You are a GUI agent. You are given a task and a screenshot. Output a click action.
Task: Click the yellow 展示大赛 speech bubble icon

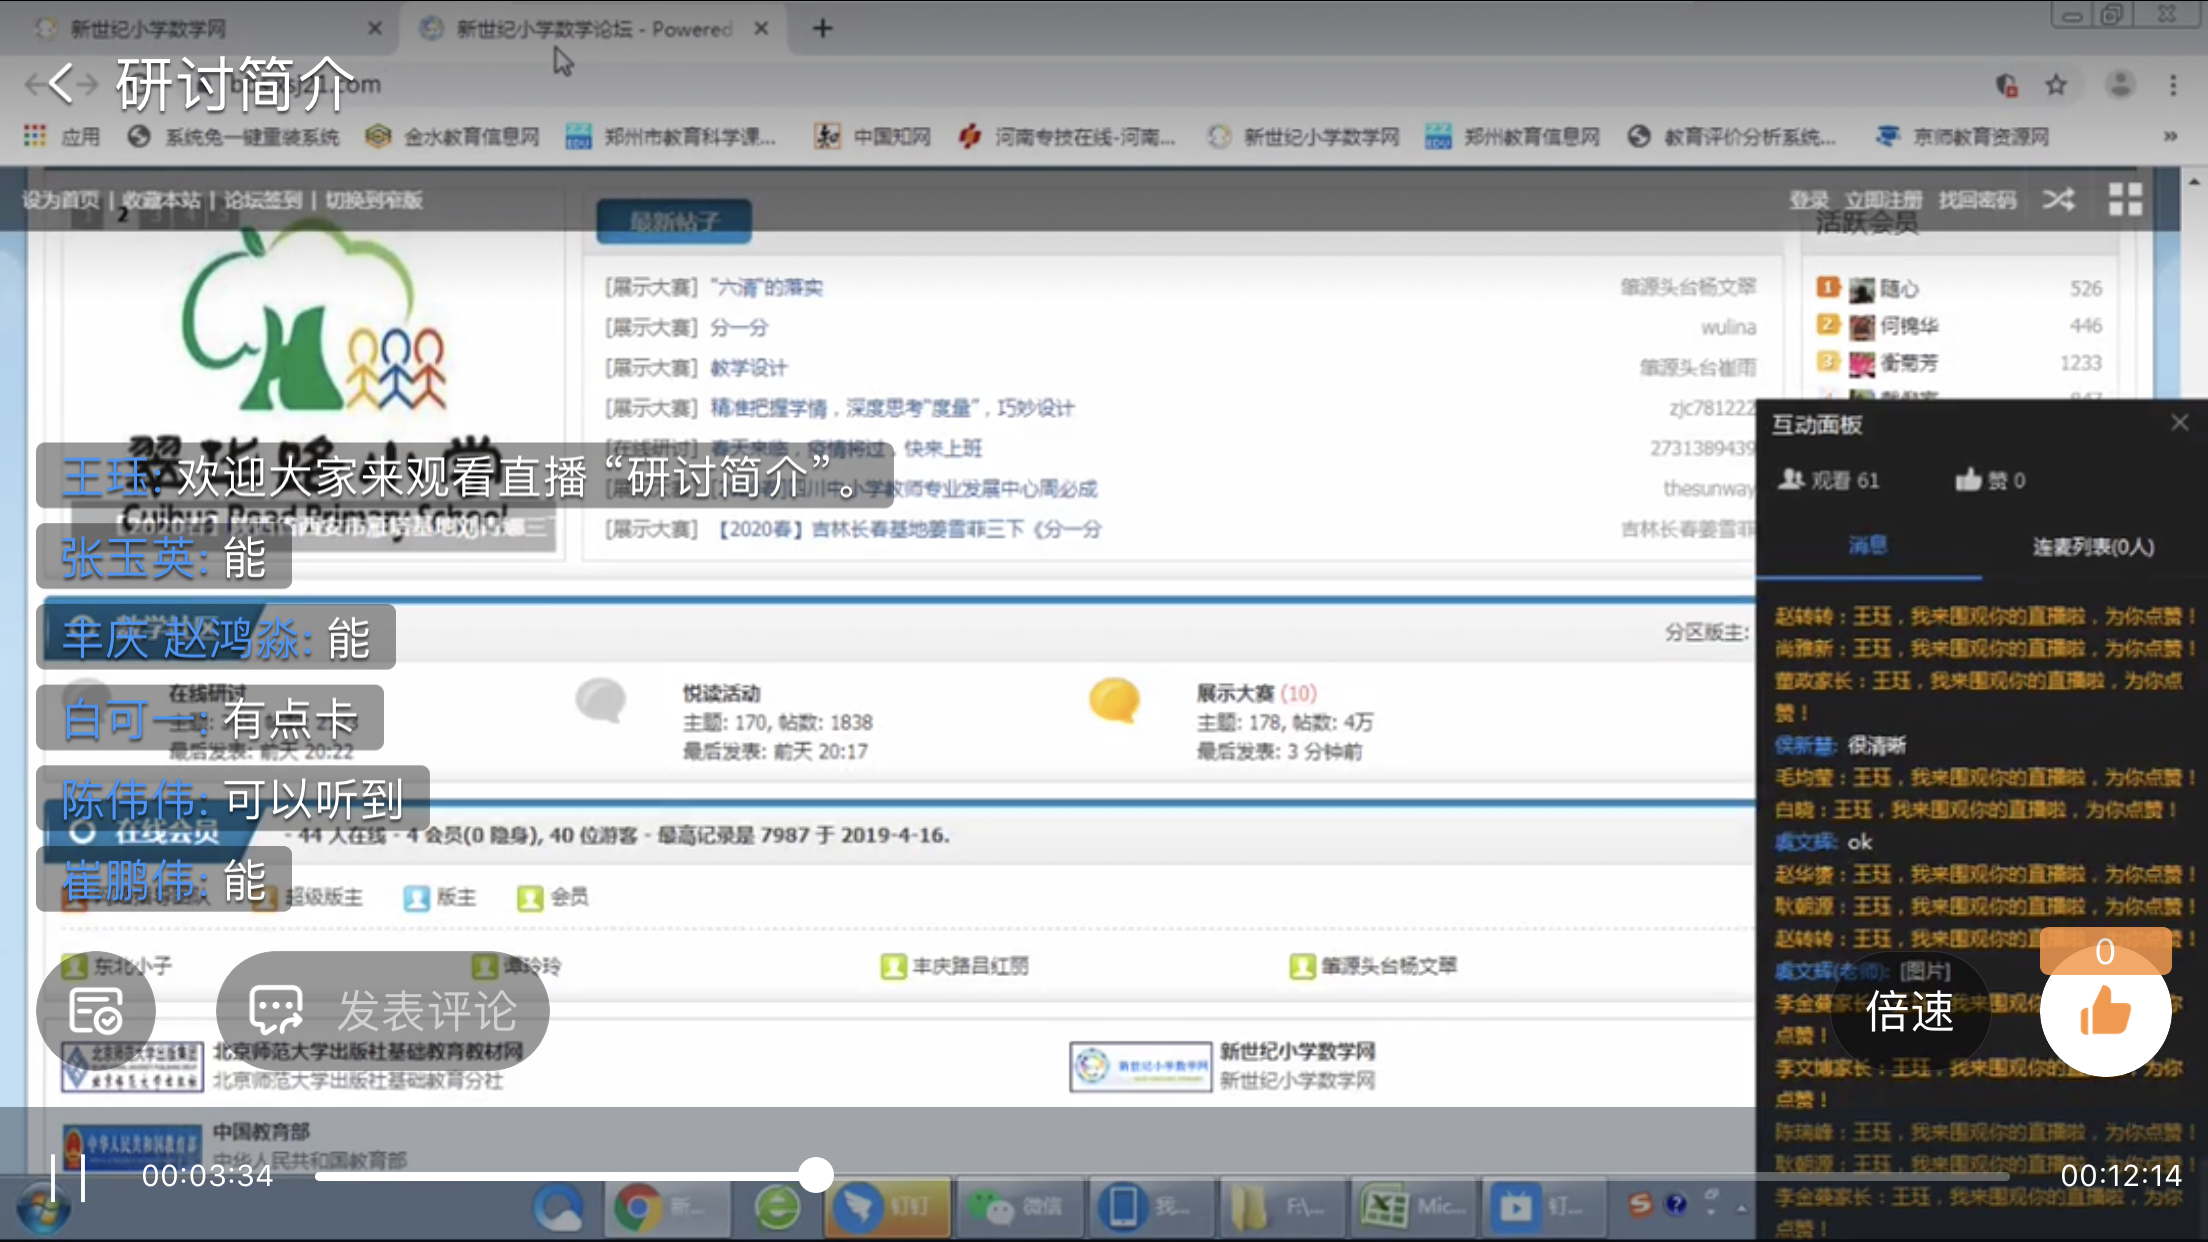tap(1114, 699)
